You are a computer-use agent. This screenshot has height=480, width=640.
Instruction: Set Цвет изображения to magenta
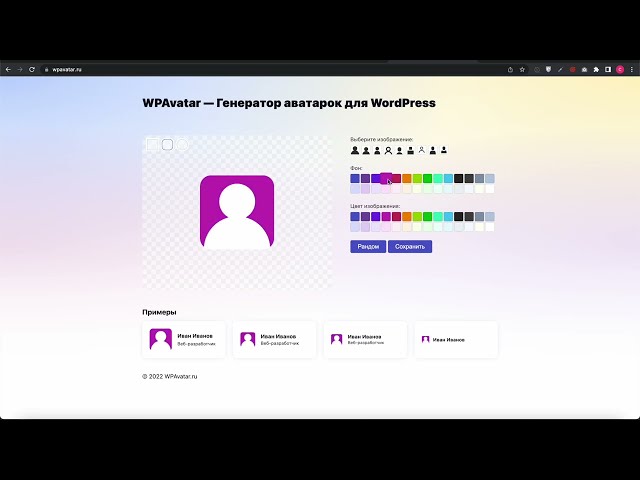(386, 216)
